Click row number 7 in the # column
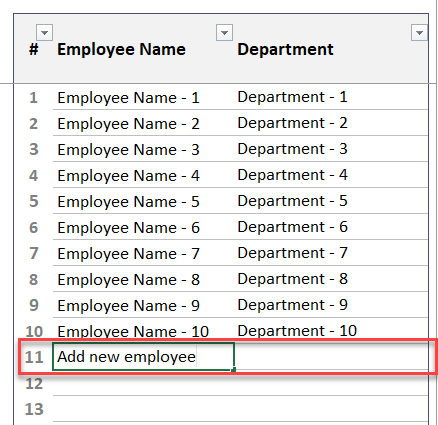Viewport: 438px width, 425px height. coord(34,254)
